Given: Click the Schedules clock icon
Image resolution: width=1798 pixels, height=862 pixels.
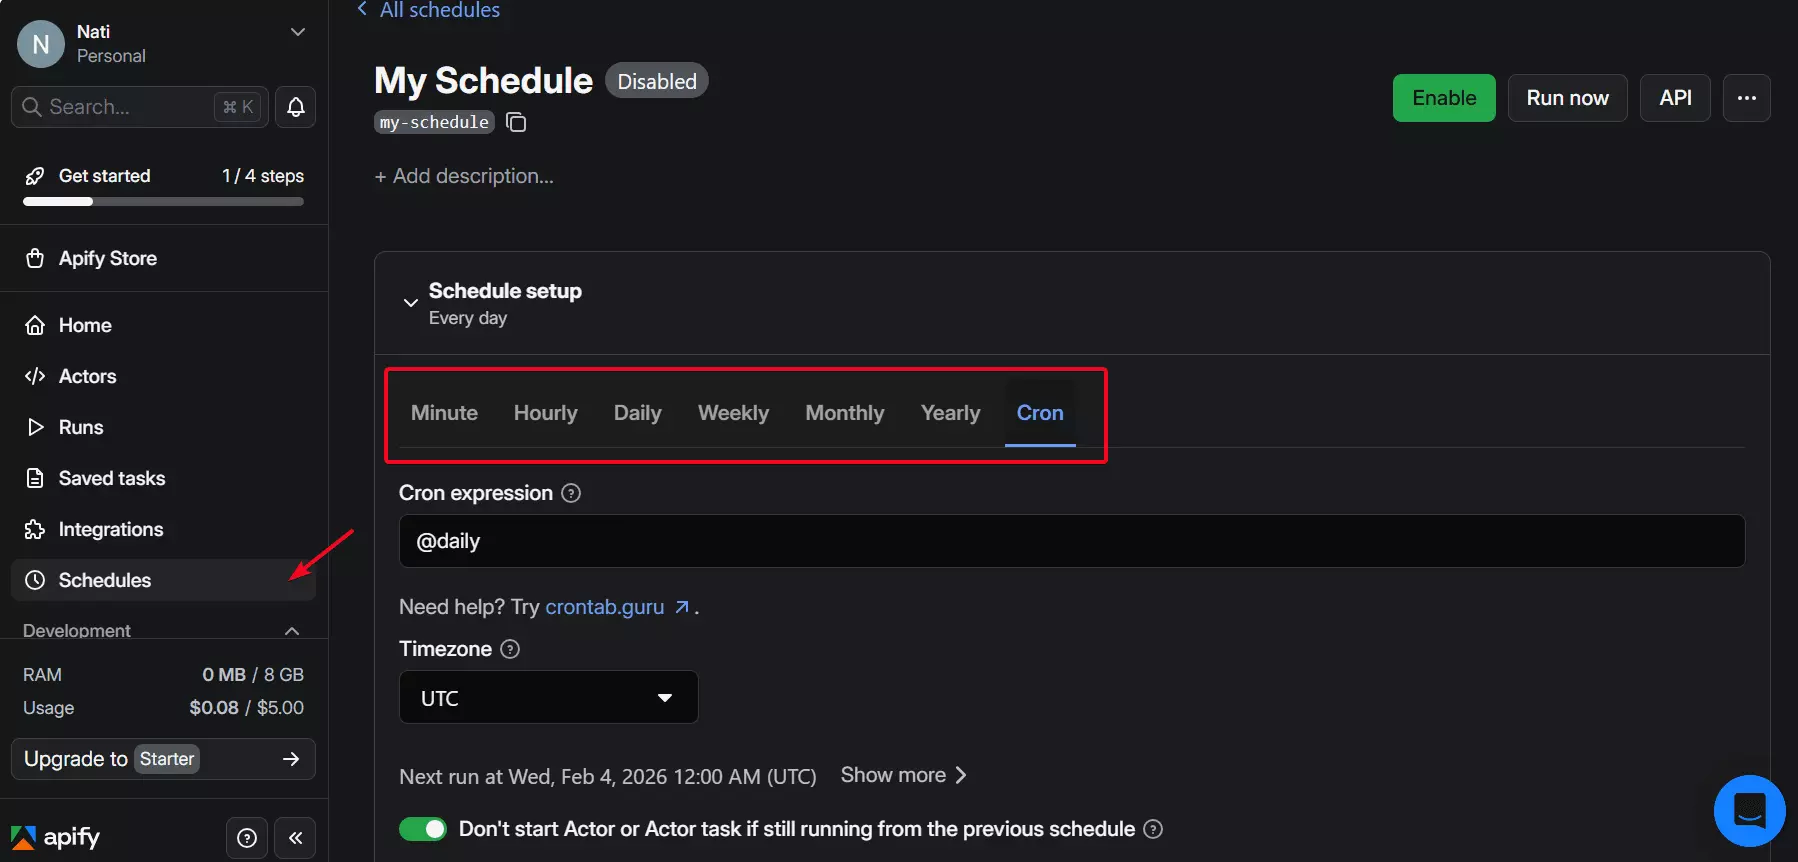Looking at the screenshot, I should [35, 580].
